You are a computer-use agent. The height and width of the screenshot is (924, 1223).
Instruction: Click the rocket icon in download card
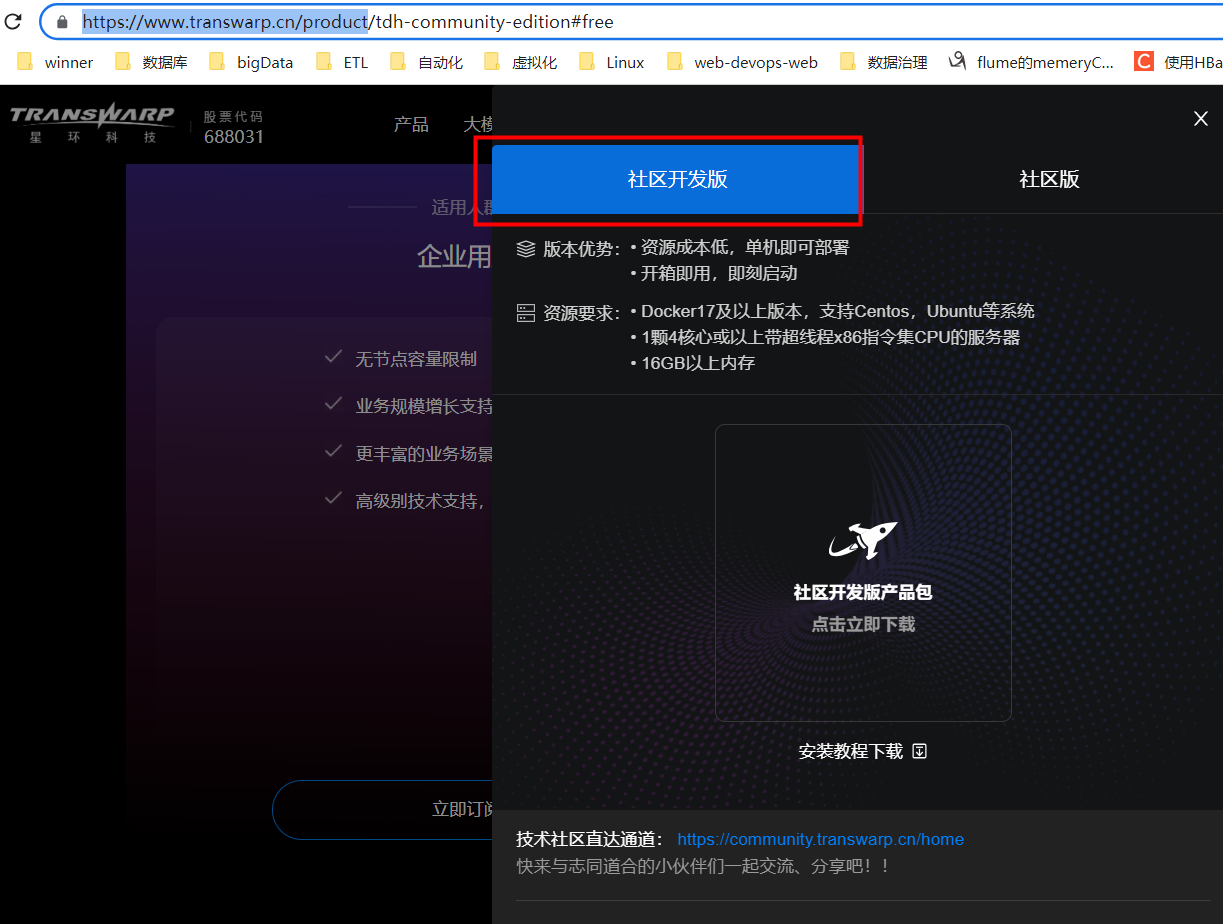pyautogui.click(x=863, y=540)
